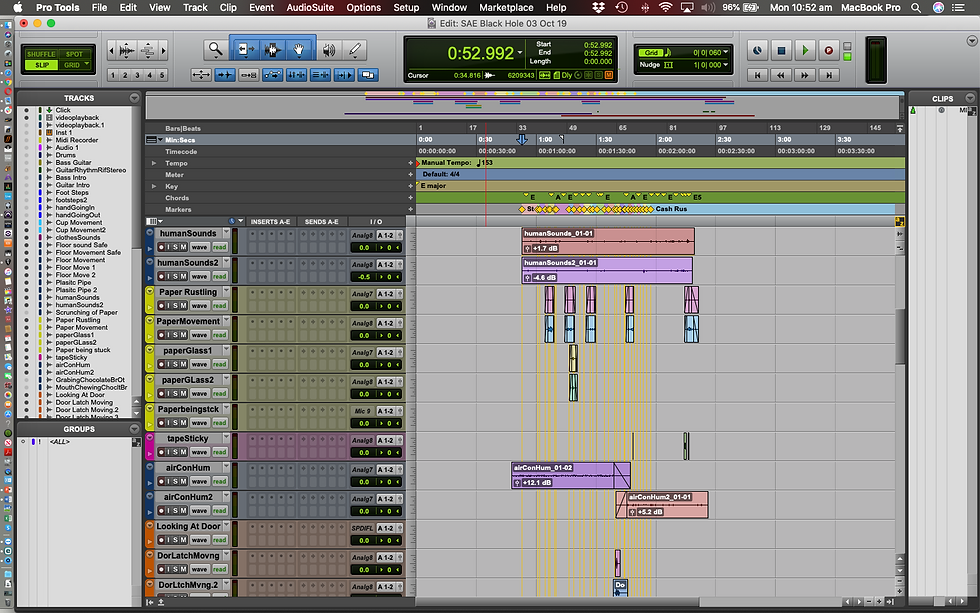Toggle Link Timeline and Edit Selection

click(x=296, y=75)
